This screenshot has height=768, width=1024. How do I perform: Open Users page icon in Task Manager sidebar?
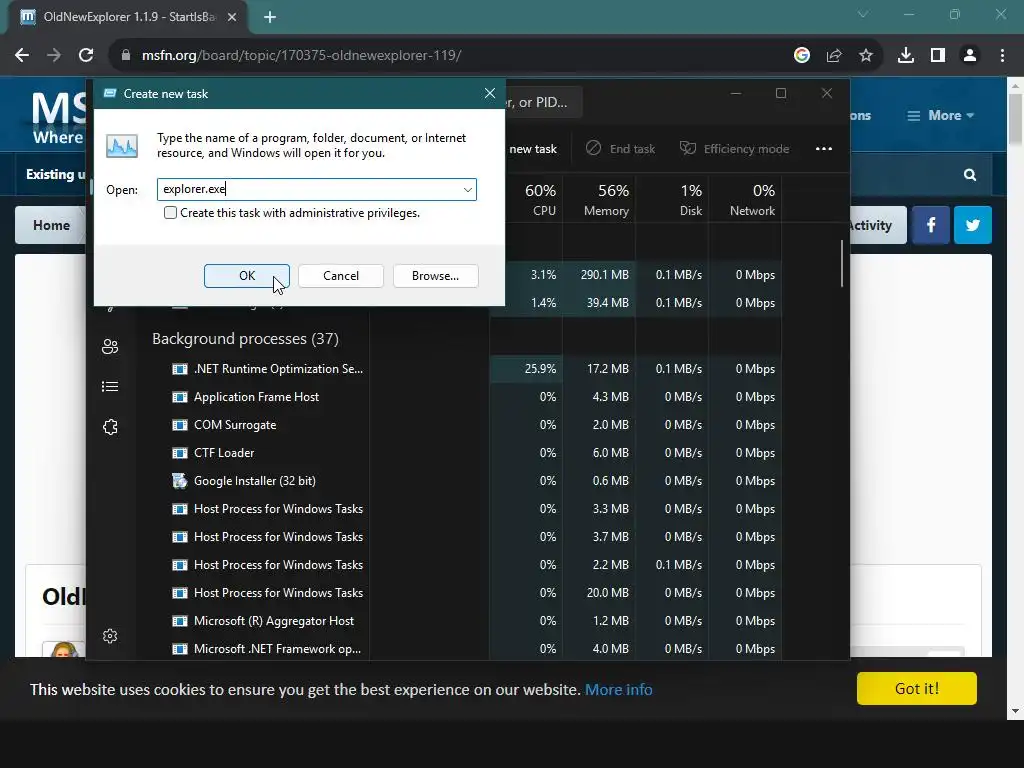pyautogui.click(x=110, y=347)
